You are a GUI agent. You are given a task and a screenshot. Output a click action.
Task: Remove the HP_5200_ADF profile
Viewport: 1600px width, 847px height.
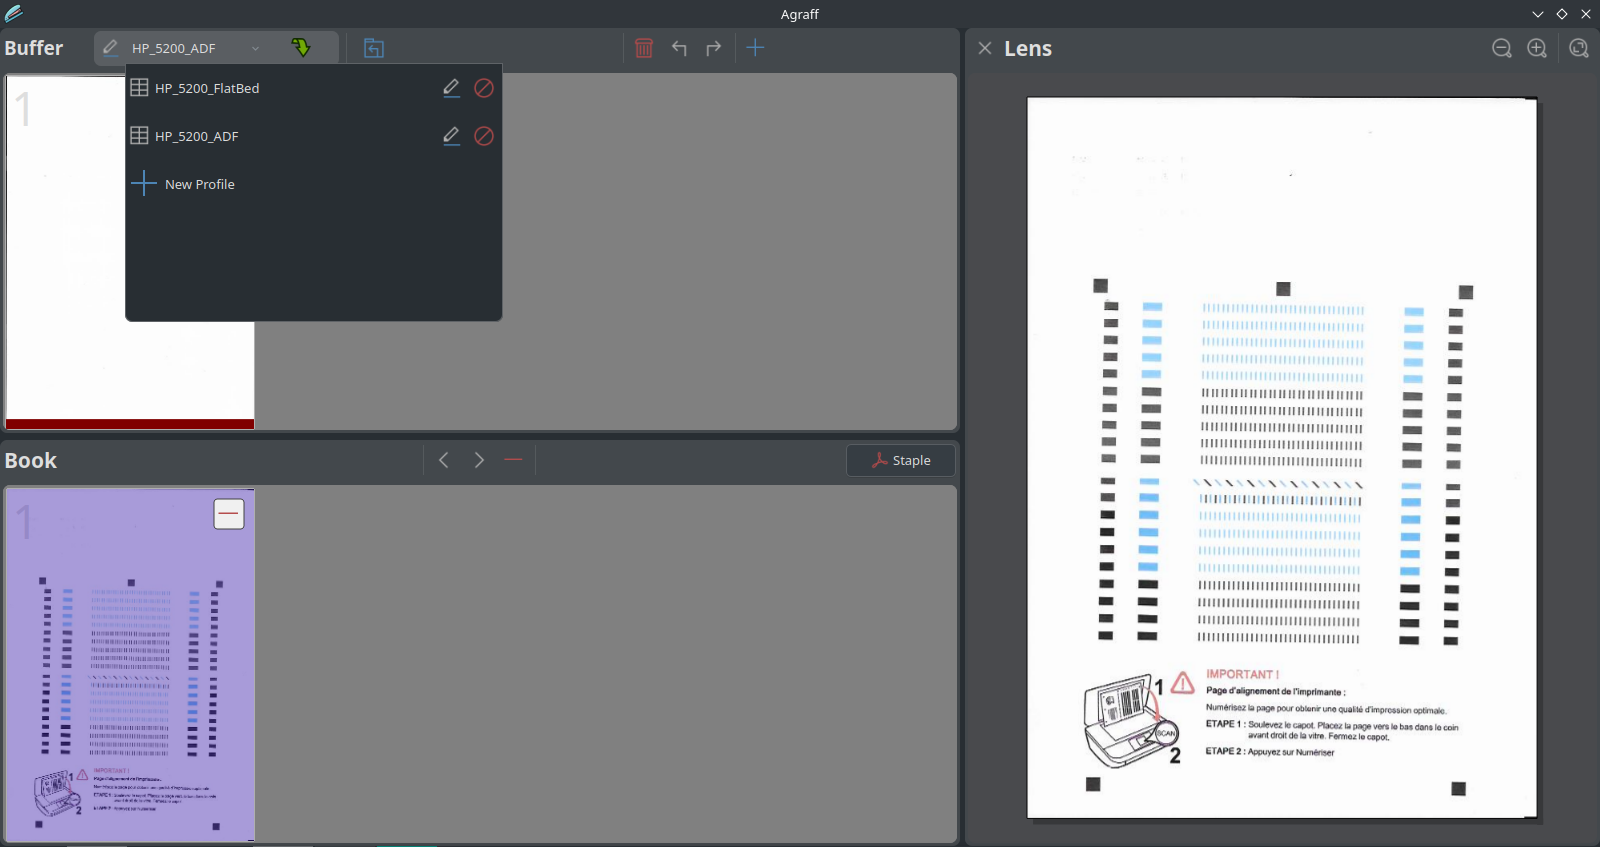(x=484, y=136)
